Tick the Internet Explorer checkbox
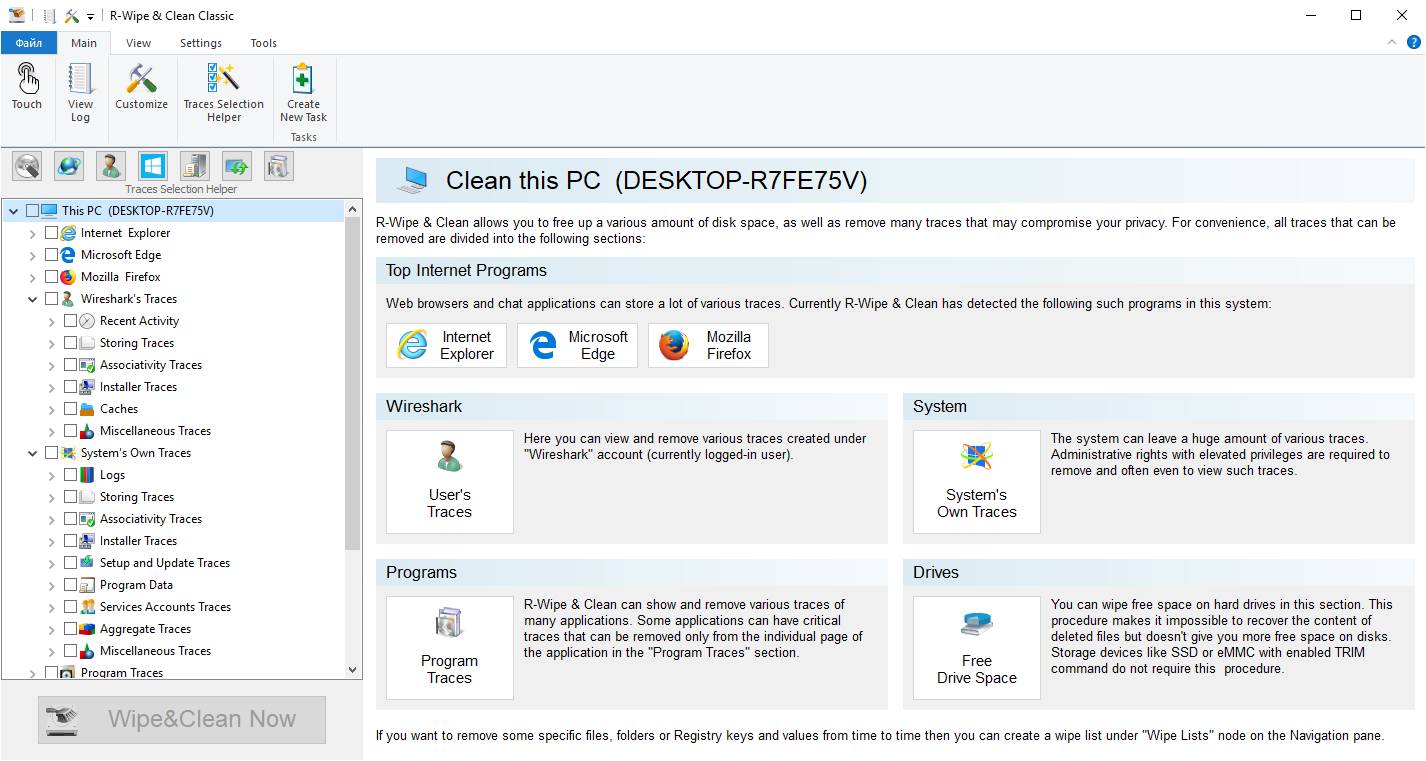The image size is (1426, 761). (51, 233)
